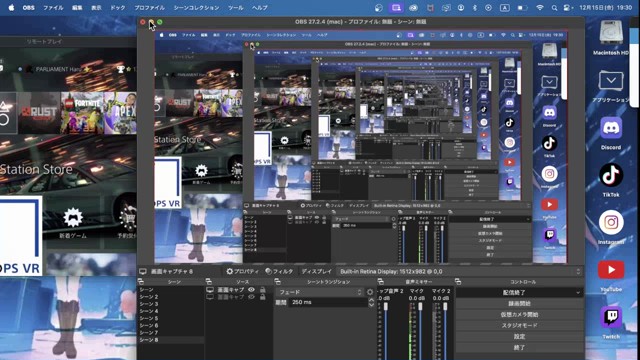640x360 pixels.
Task: Pop out the ソース dock panel icon
Action: [209, 282]
